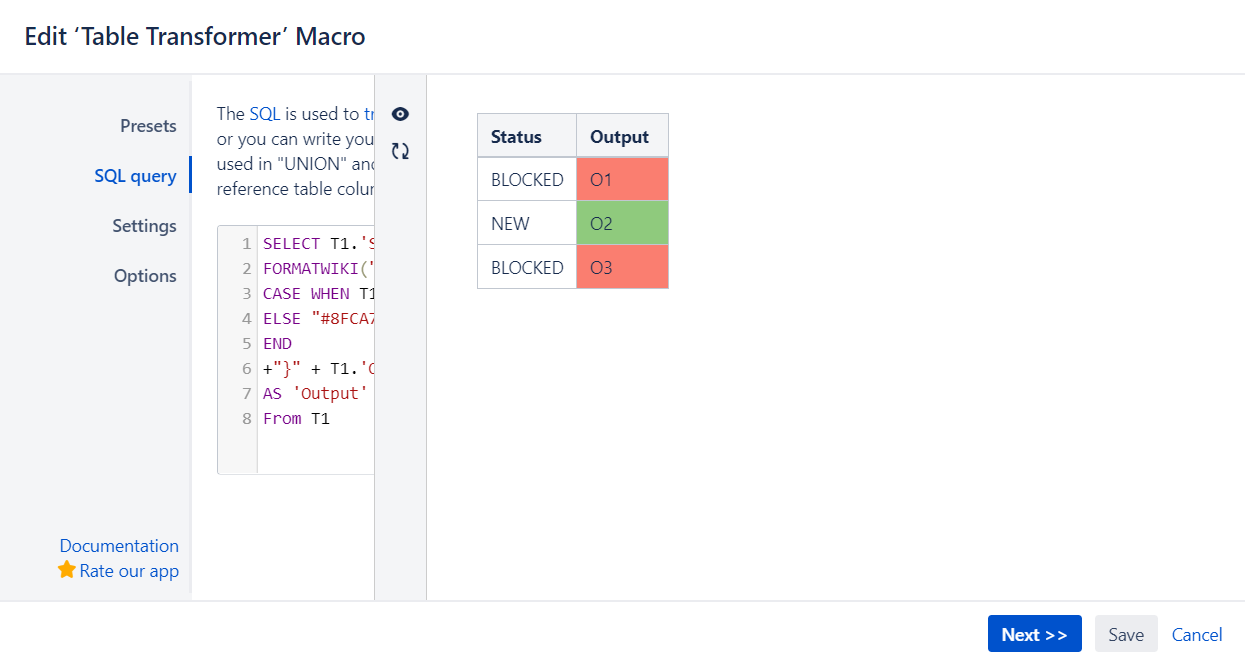Click the Output column header
The width and height of the screenshot is (1245, 661).
[x=620, y=137]
